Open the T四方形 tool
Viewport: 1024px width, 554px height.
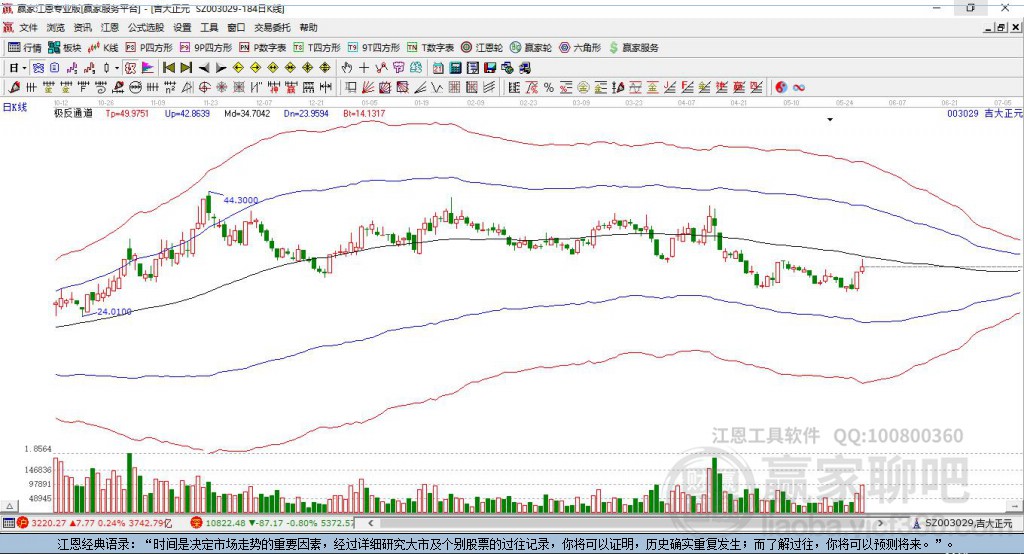tap(317, 48)
